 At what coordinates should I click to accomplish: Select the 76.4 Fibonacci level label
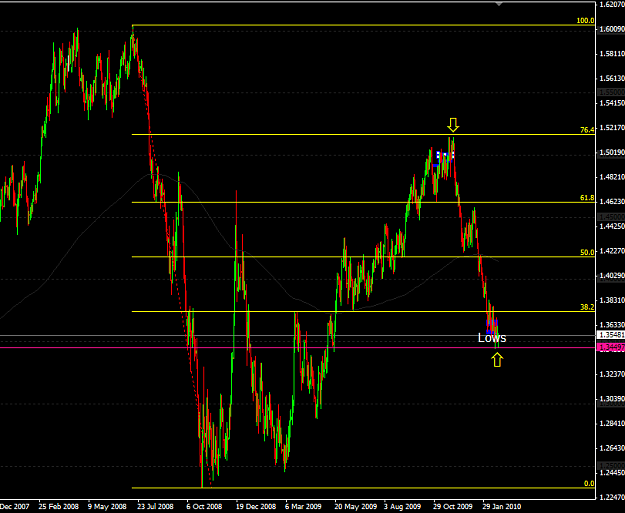[587, 130]
